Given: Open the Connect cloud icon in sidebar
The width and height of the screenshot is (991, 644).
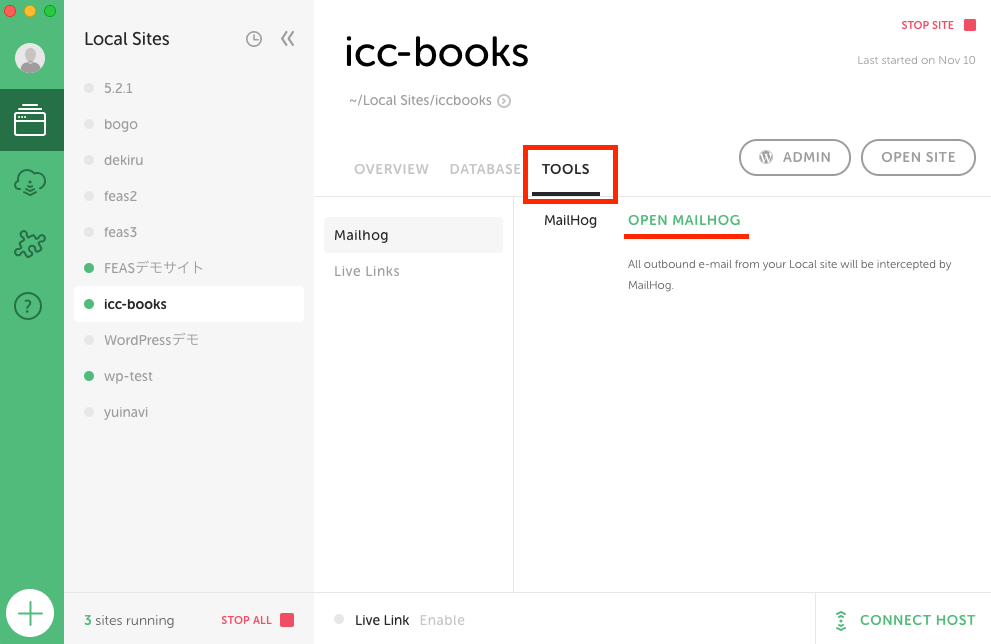Looking at the screenshot, I should pos(30,182).
